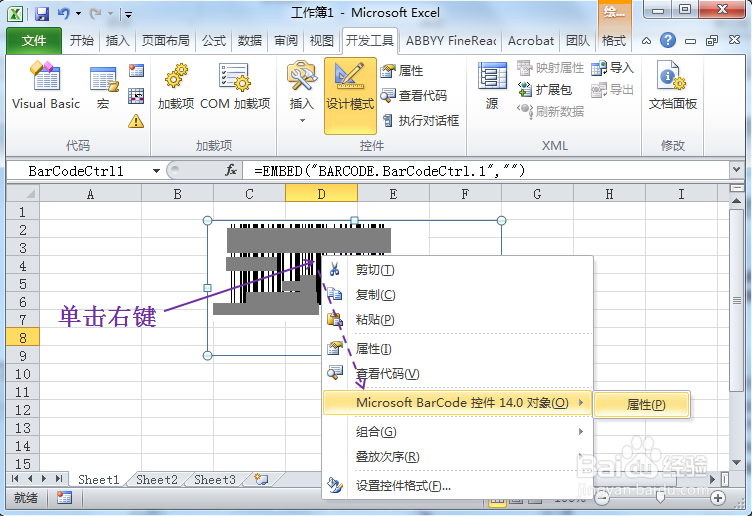
Task: Switch to the Sheet2 worksheet tab
Action: click(x=157, y=480)
